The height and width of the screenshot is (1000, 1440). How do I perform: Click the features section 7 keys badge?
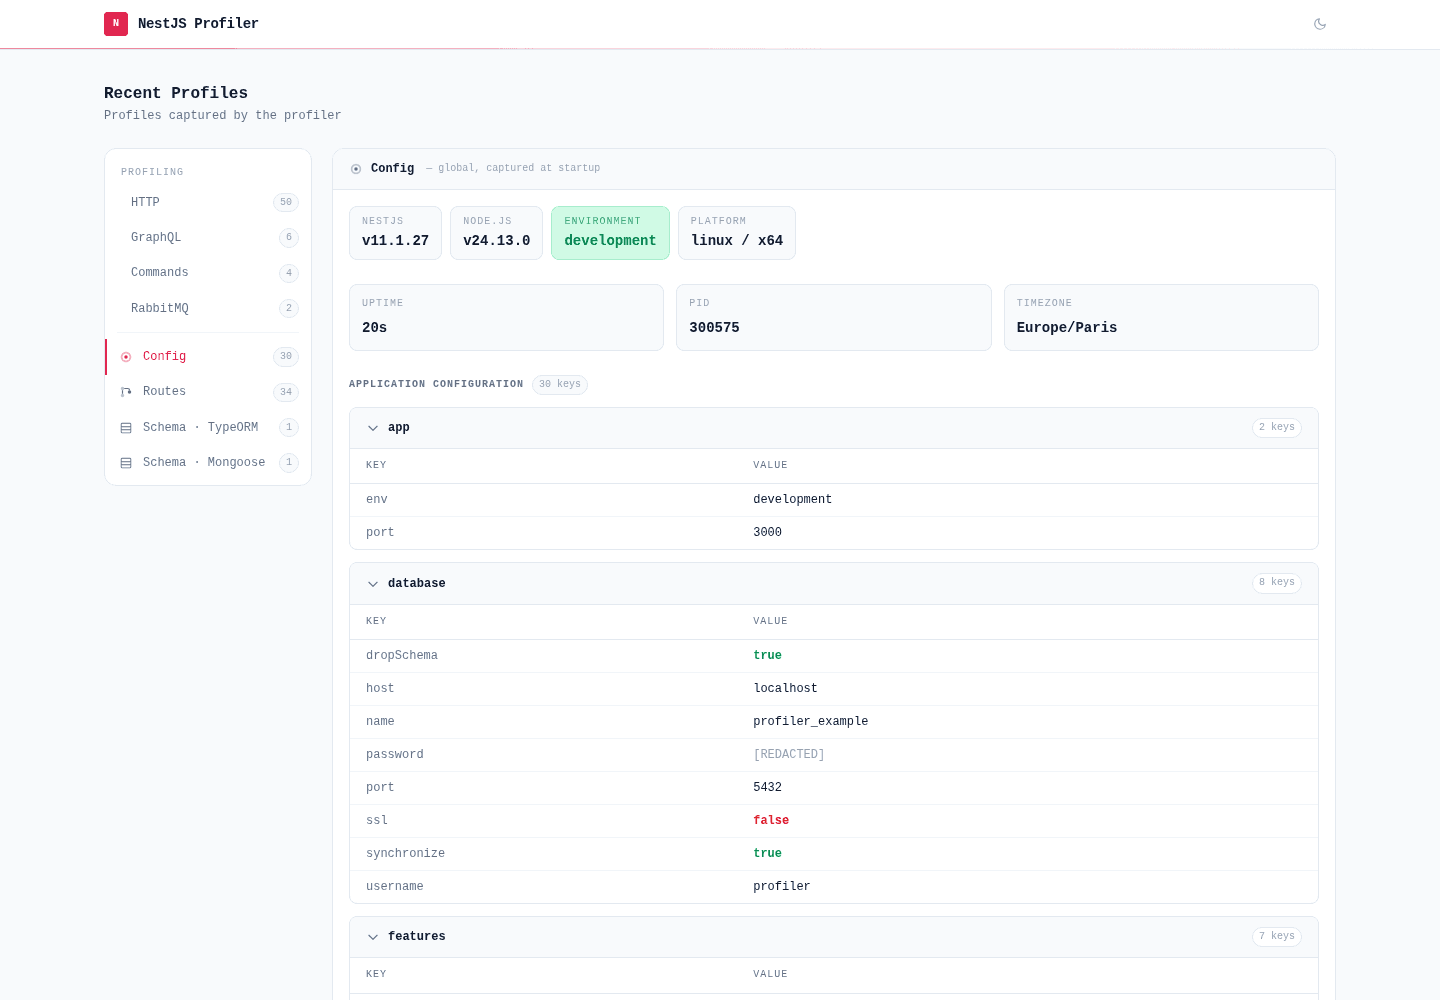point(1277,937)
